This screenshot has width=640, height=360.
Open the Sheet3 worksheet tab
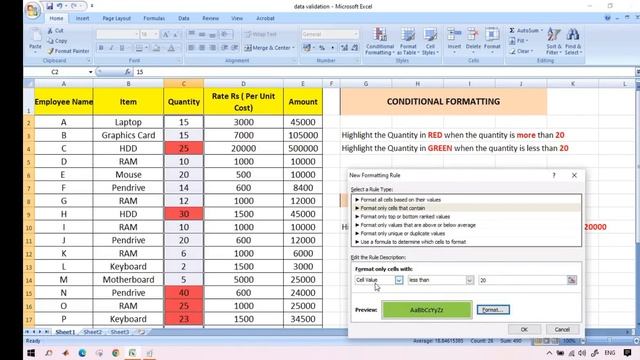[120, 332]
